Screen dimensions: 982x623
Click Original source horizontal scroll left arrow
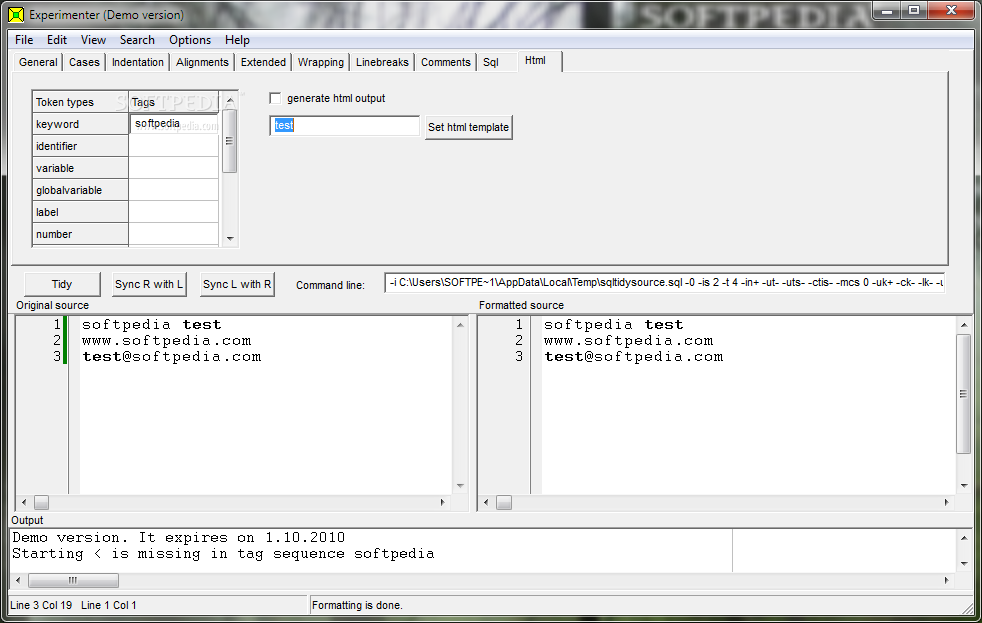point(24,502)
